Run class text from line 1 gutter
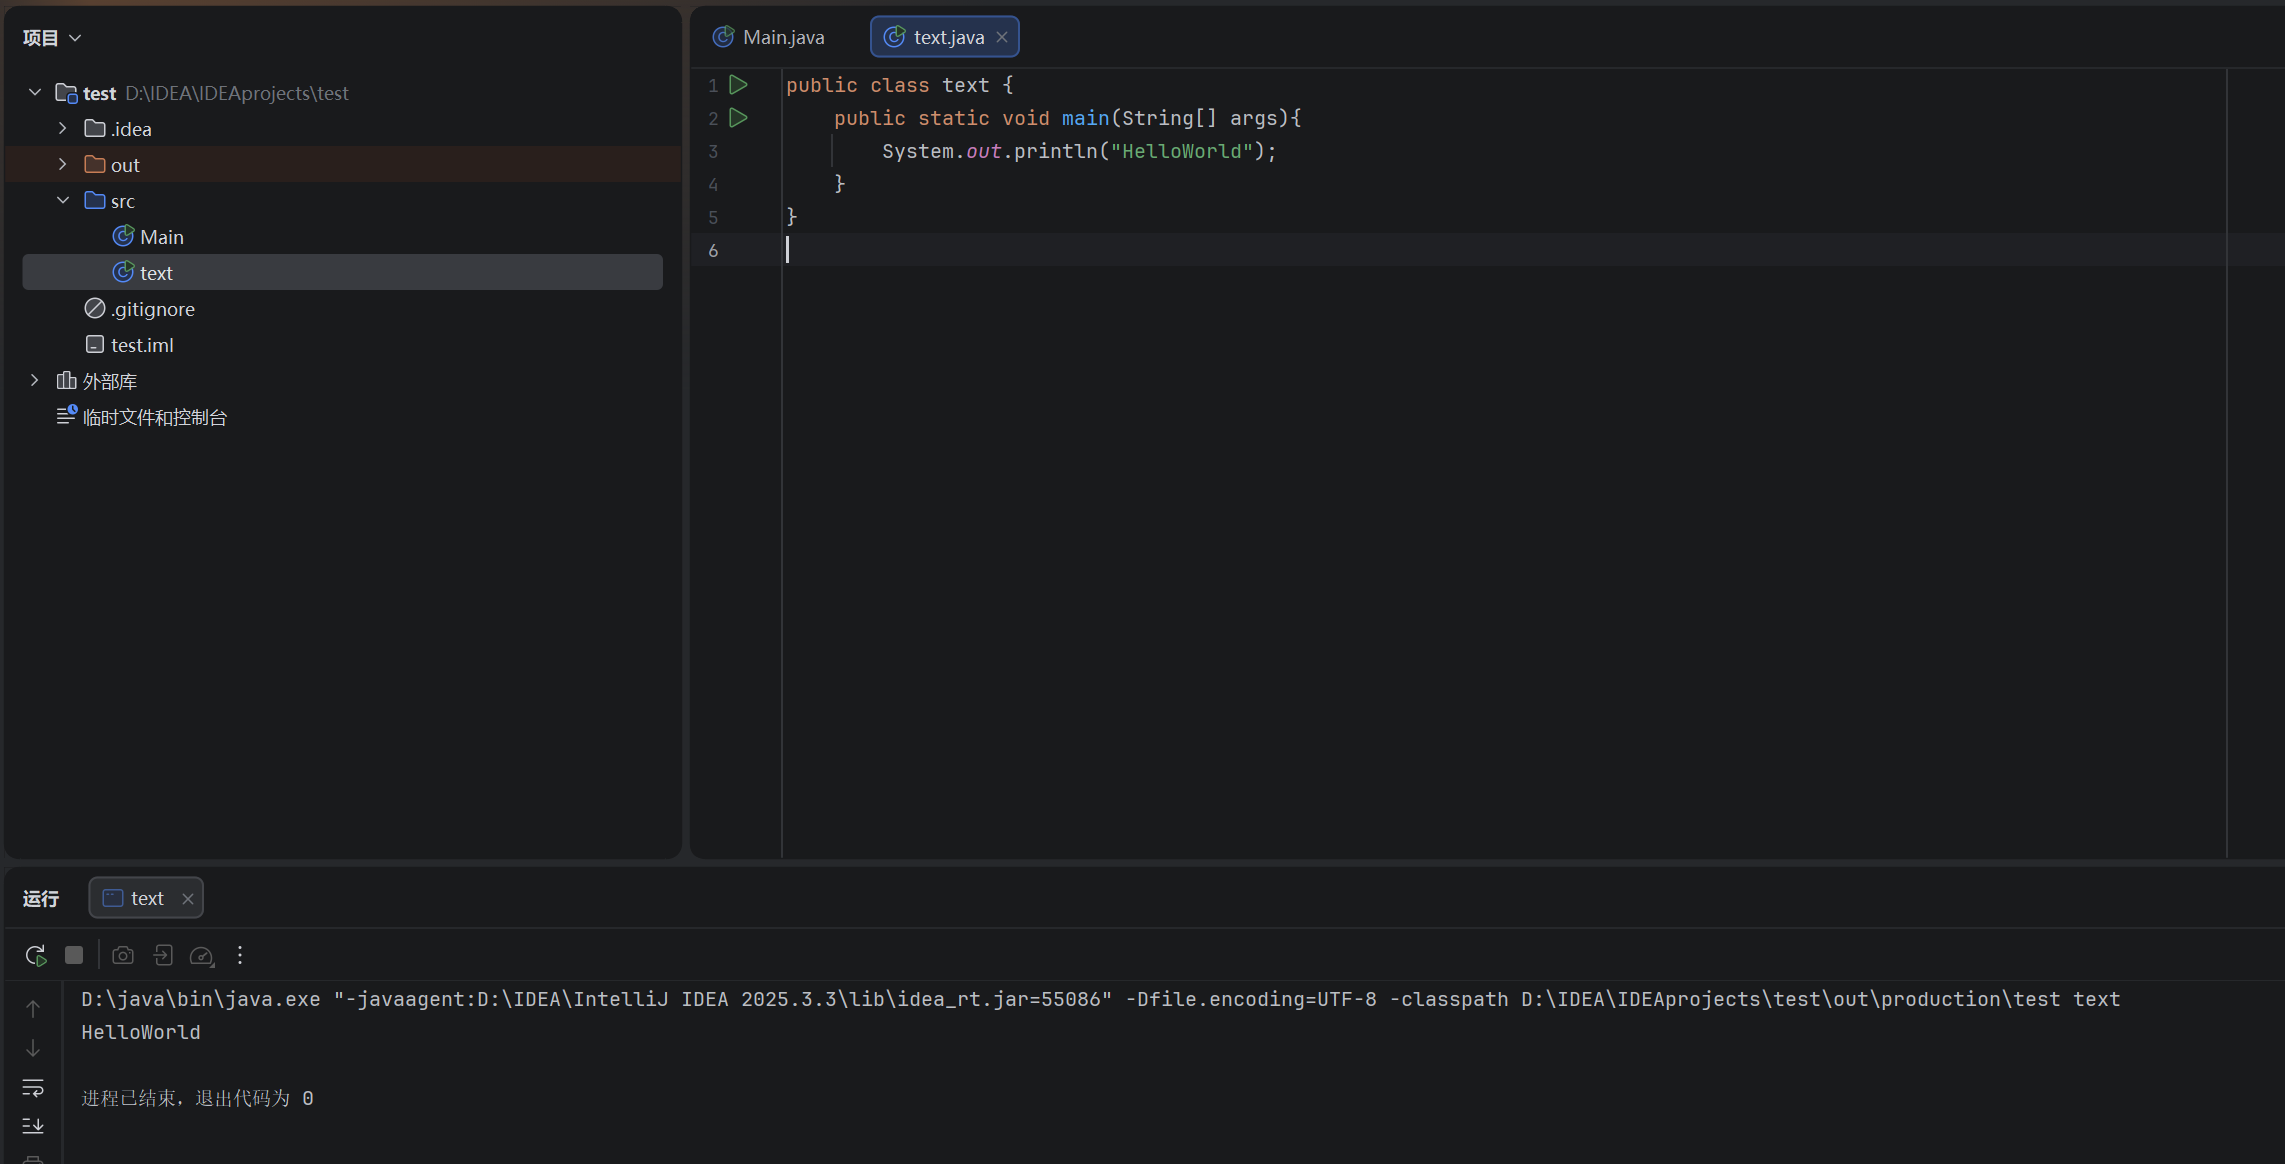The image size is (2285, 1164). (x=738, y=85)
